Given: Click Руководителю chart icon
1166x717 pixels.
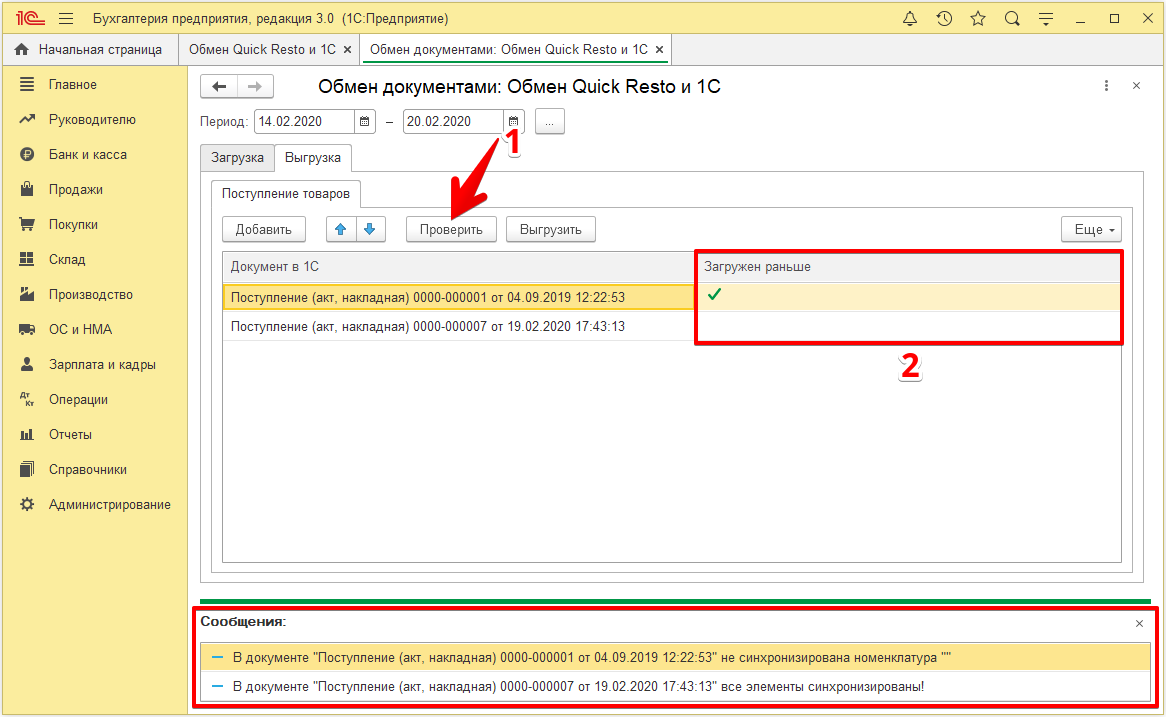Looking at the screenshot, I should 27,119.
